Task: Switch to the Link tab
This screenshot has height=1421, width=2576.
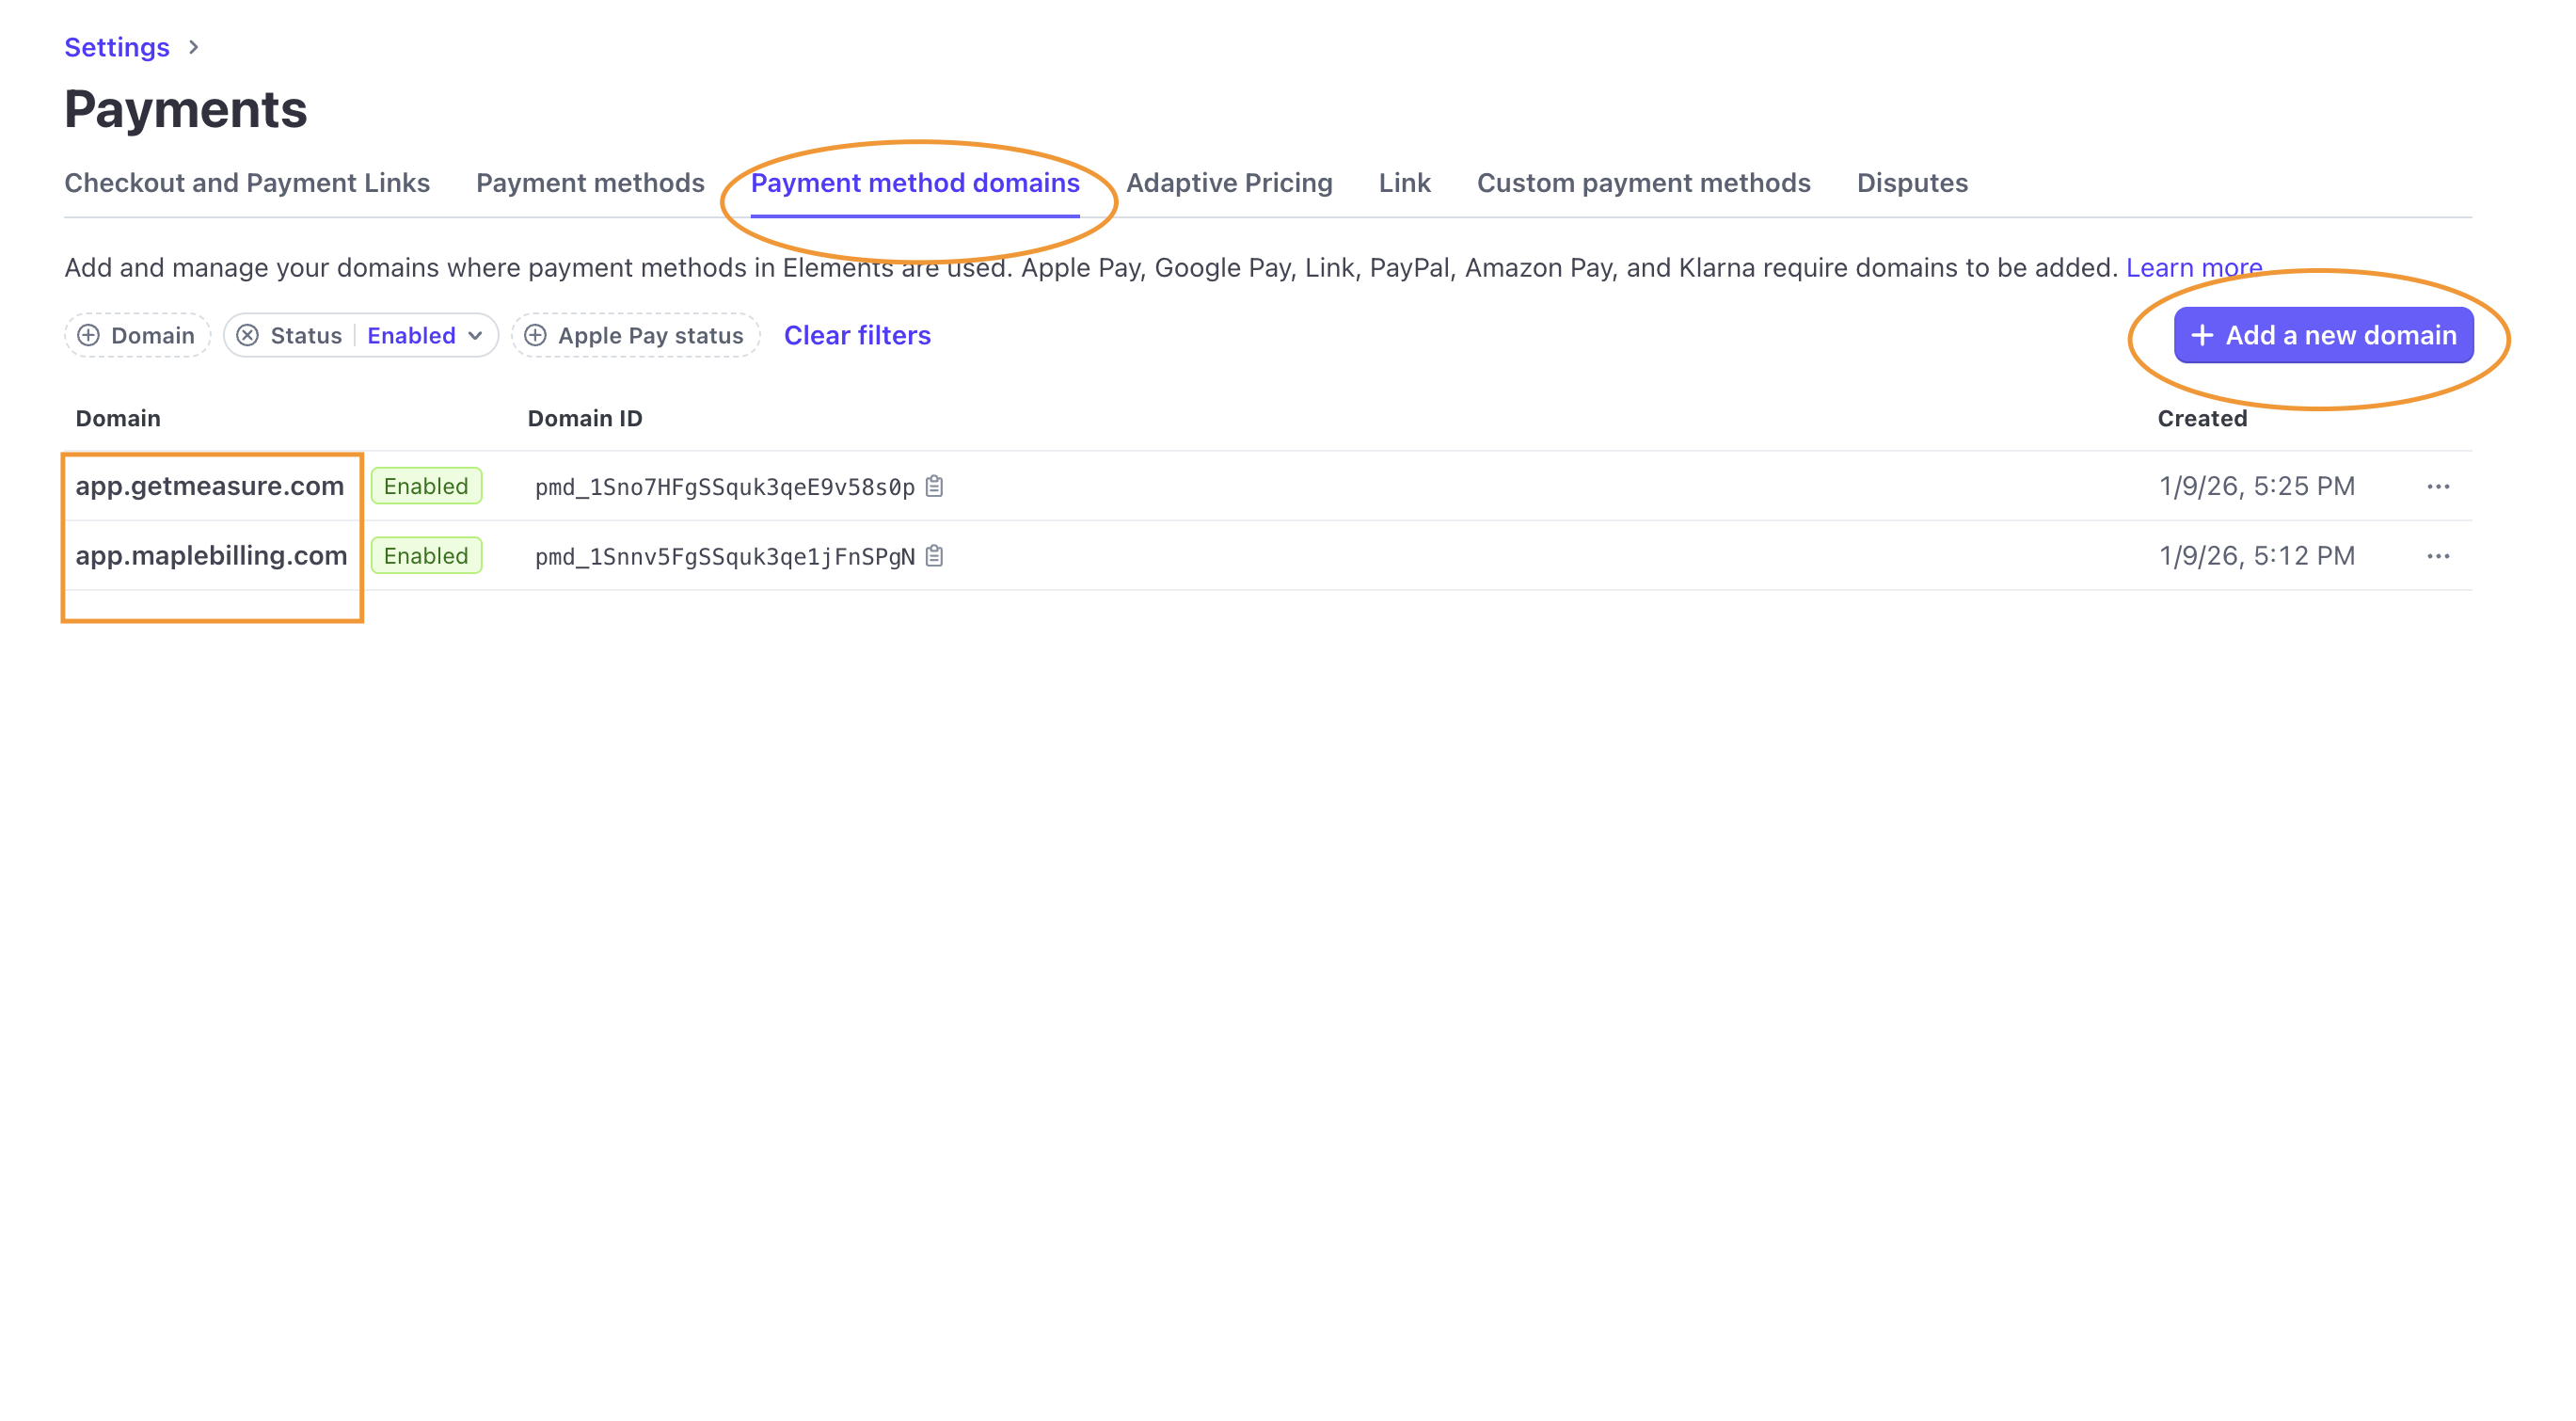Action: click(1404, 183)
